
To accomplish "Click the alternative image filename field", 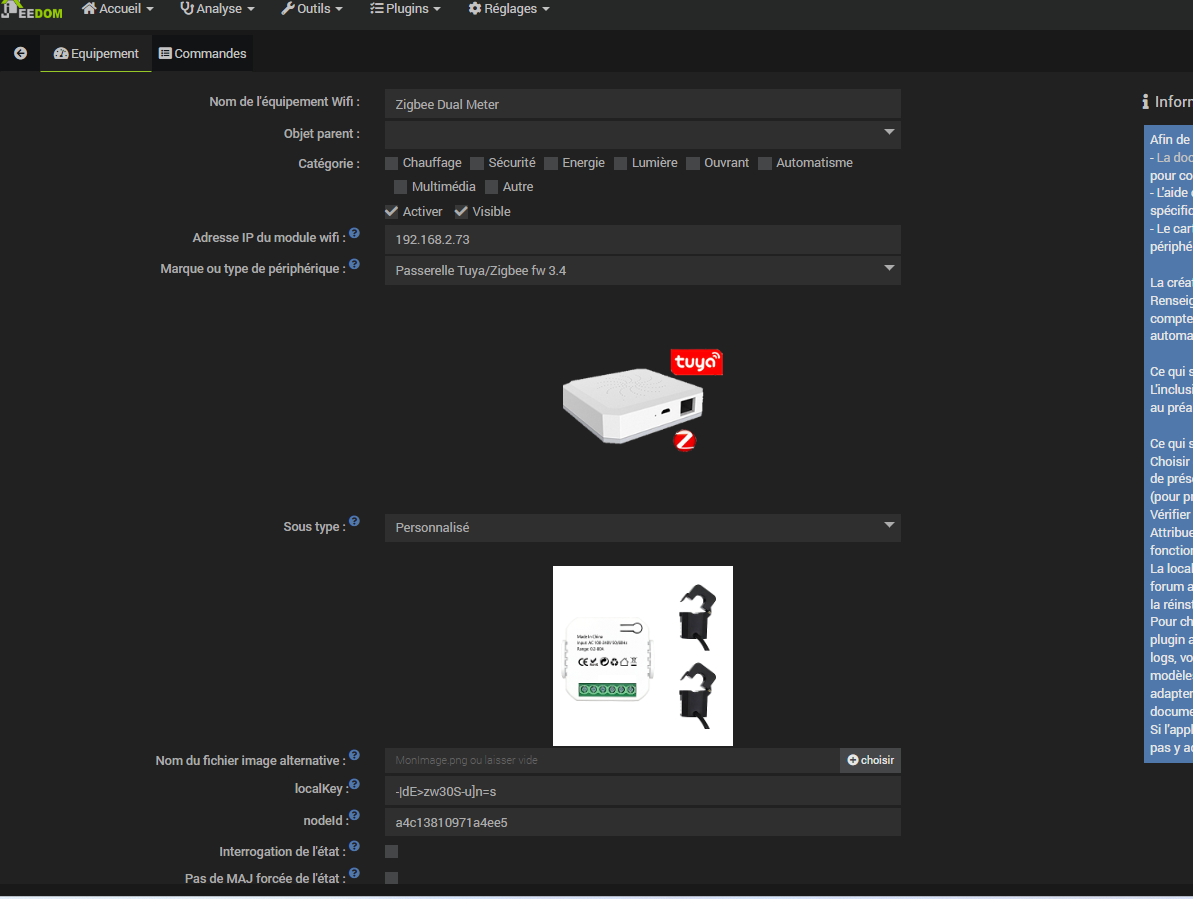I will (x=612, y=760).
